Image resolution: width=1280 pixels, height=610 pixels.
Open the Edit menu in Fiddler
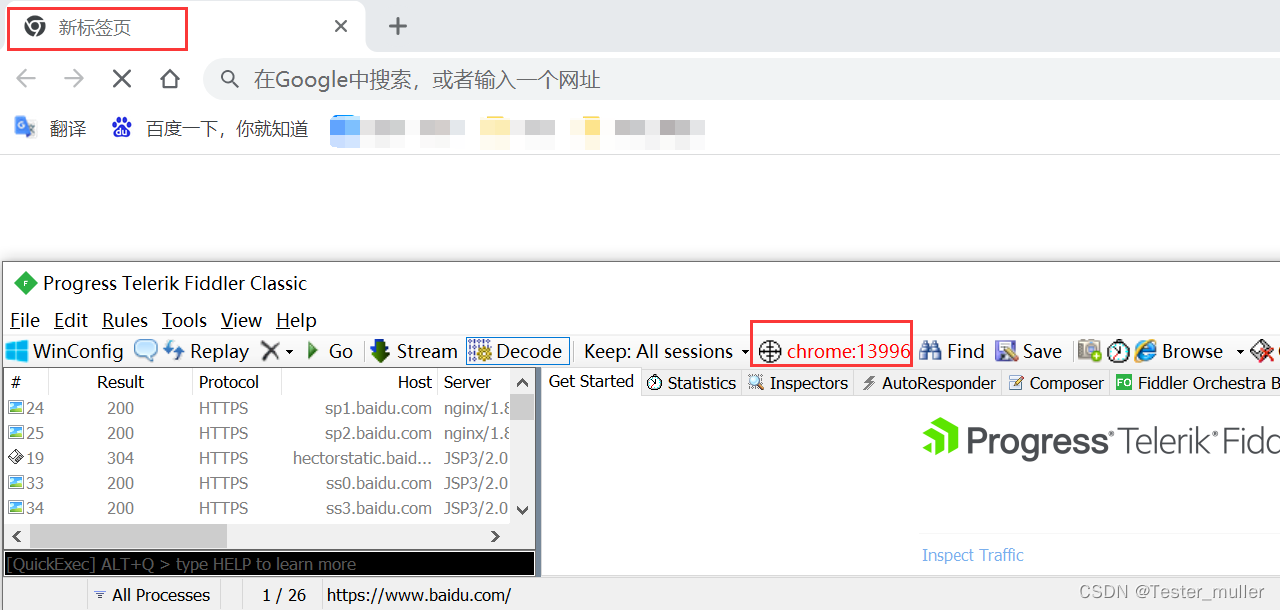click(71, 320)
